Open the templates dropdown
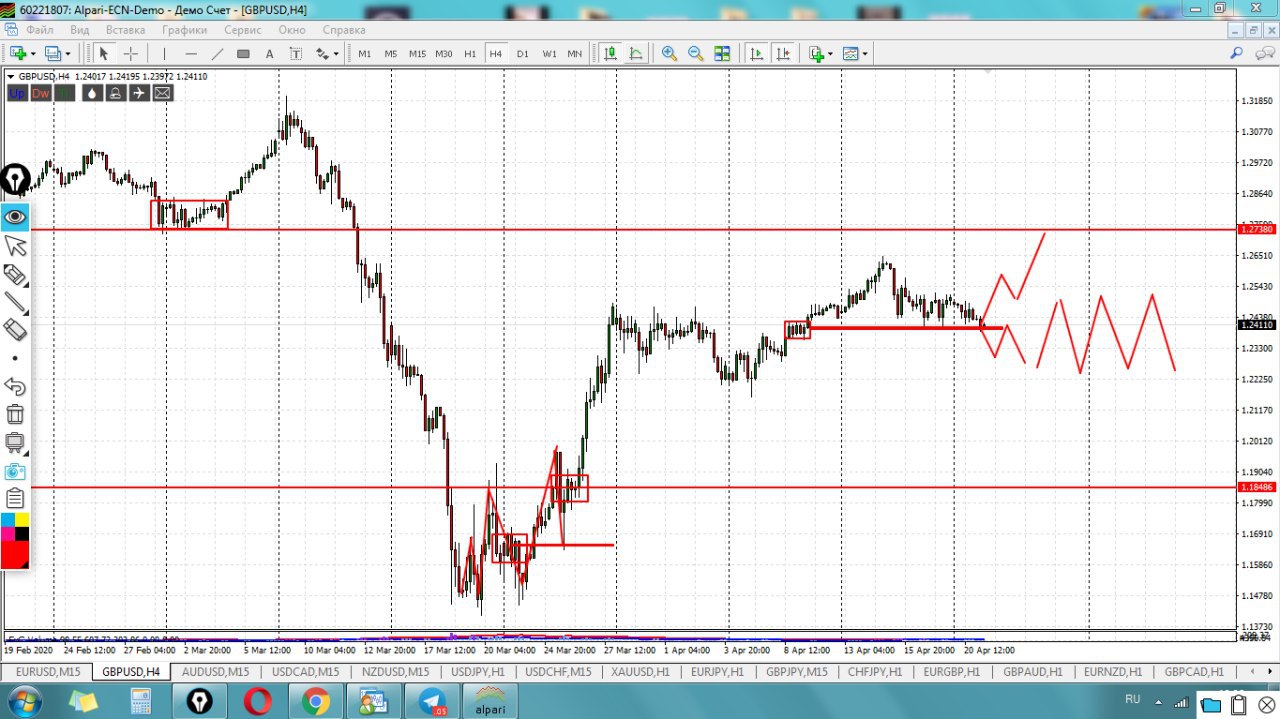Viewport: 1280px width, 719px height. [855, 54]
